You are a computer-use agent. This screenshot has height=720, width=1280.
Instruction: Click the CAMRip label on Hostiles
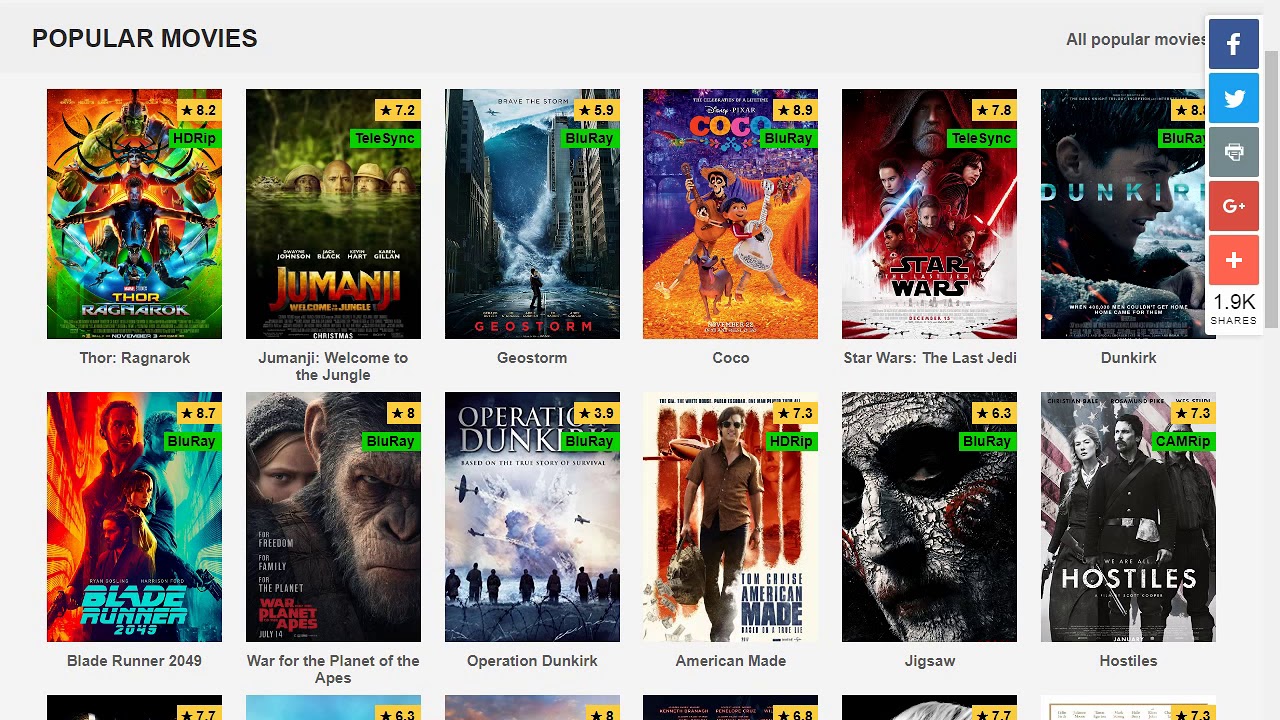pos(1182,441)
